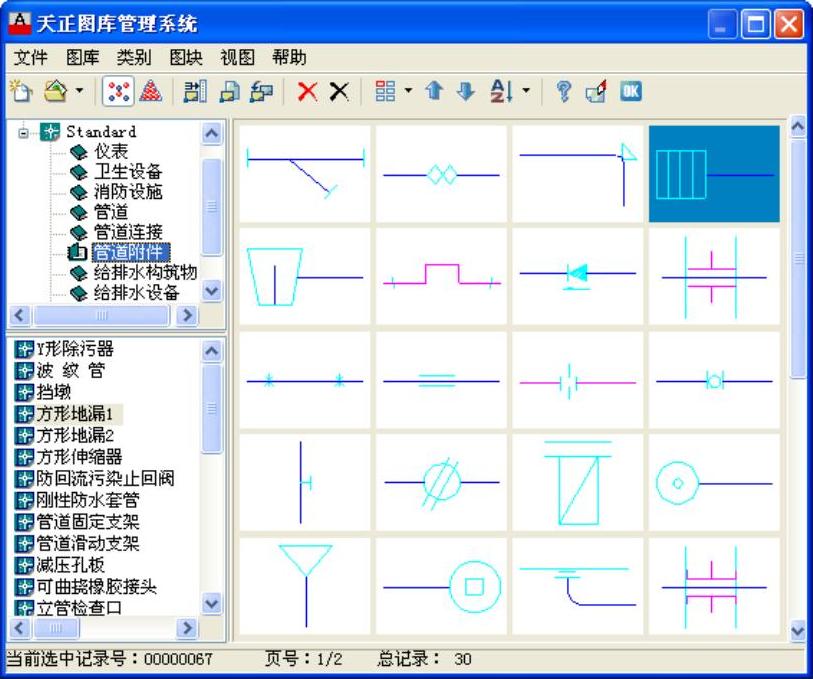813x679 pixels.
Task: Select the 给排水设备 category
Action: 136,293
